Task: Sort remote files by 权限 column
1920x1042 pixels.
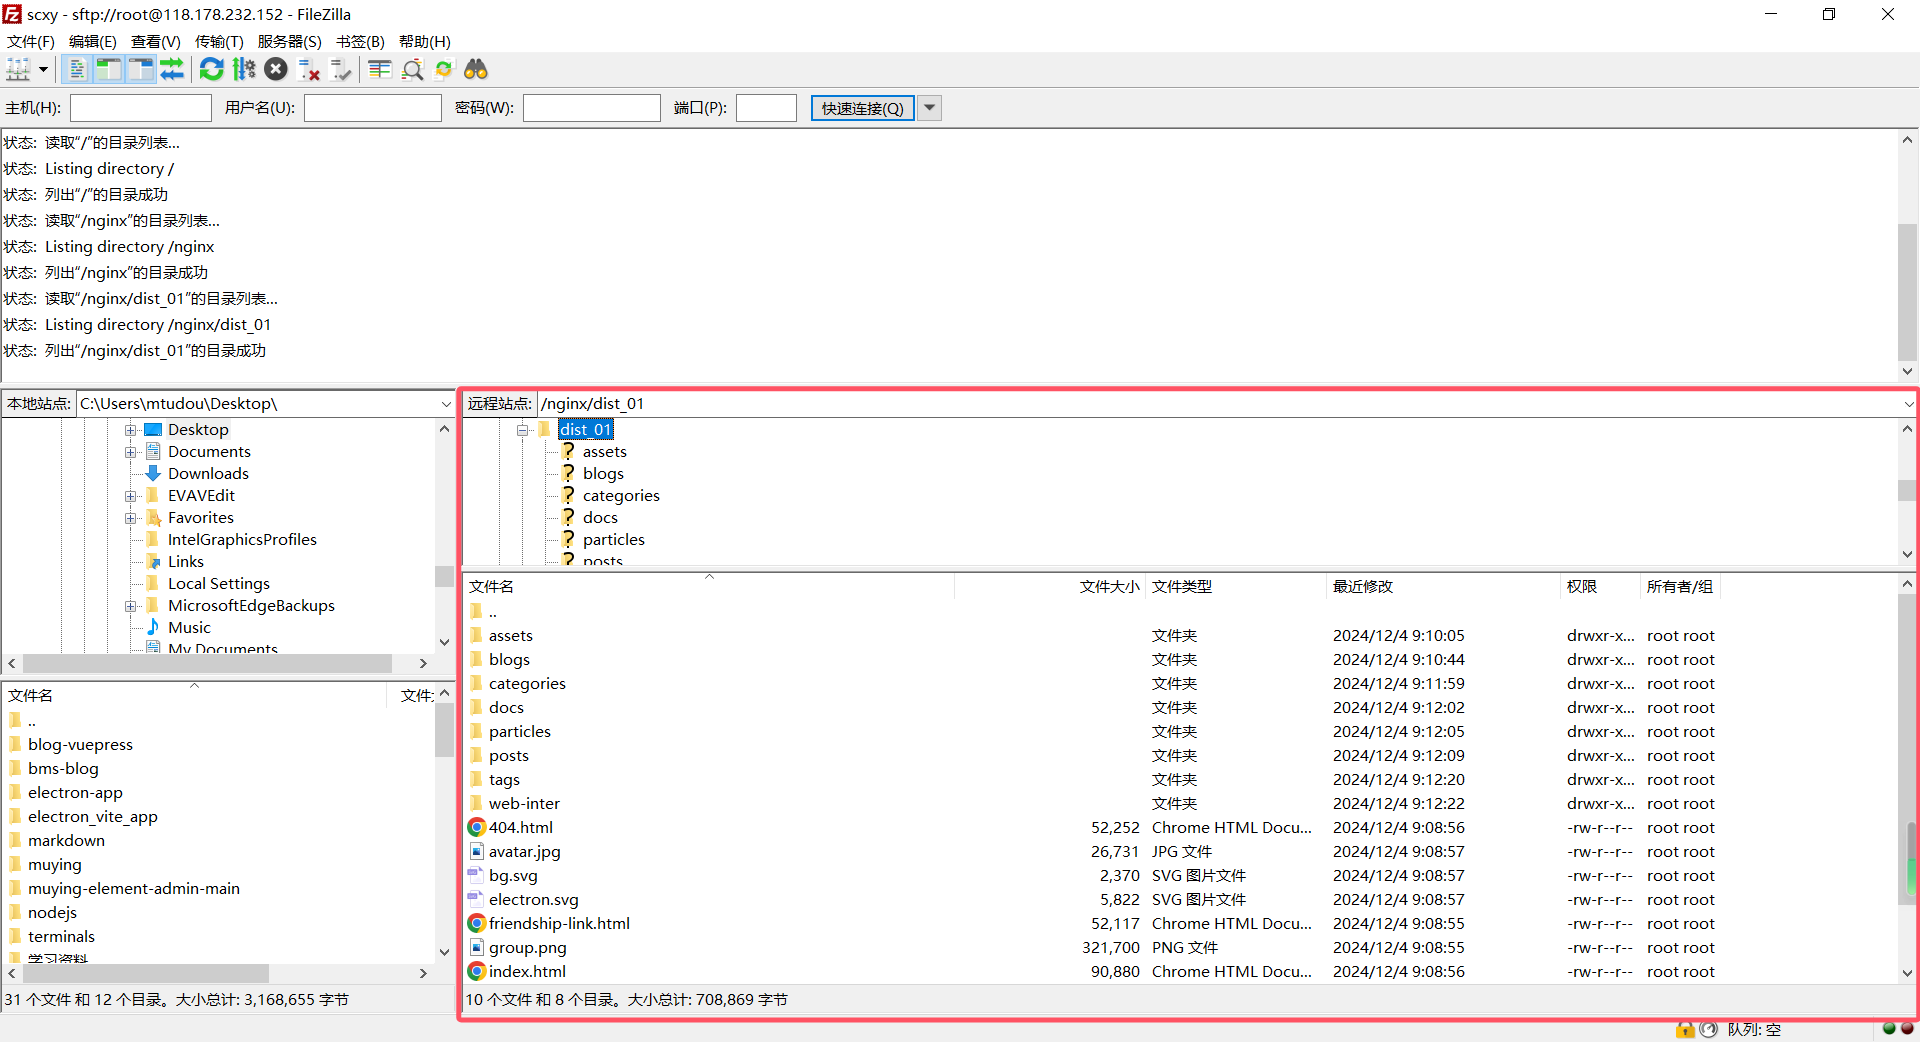Action: pos(1601,586)
